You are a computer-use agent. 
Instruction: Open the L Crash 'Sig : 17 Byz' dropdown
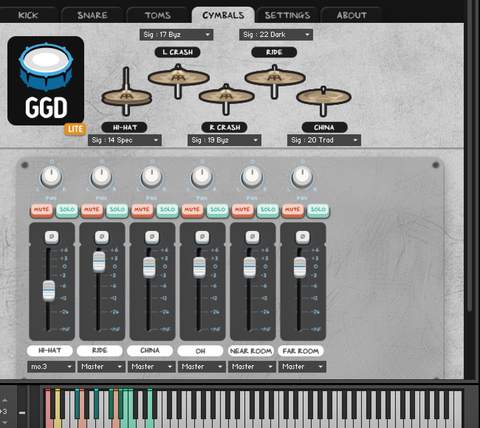coord(176,35)
